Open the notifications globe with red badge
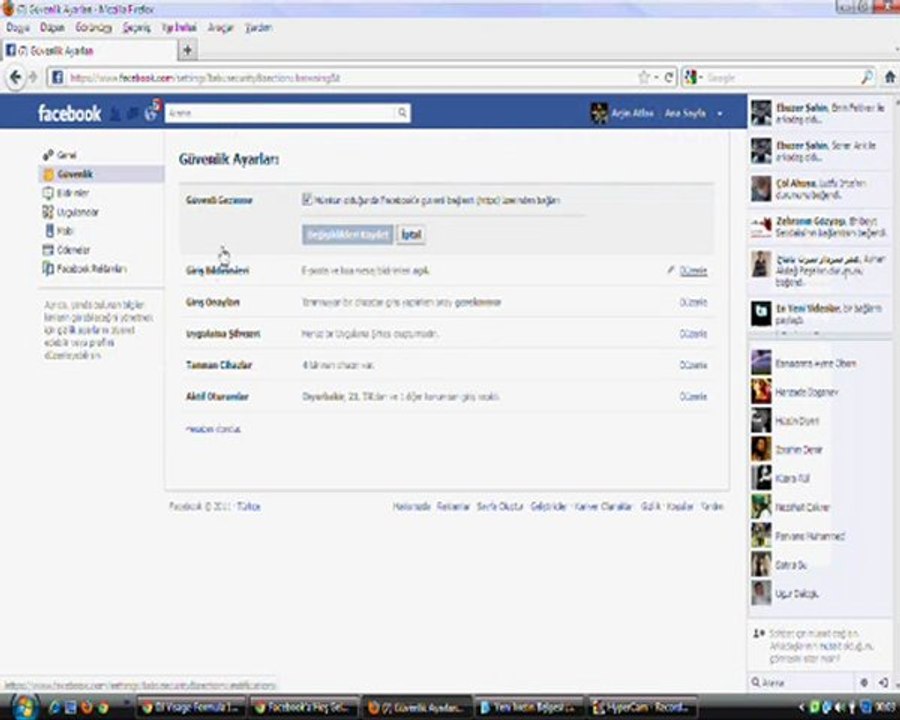Image resolution: width=900 pixels, height=720 pixels. click(x=152, y=111)
